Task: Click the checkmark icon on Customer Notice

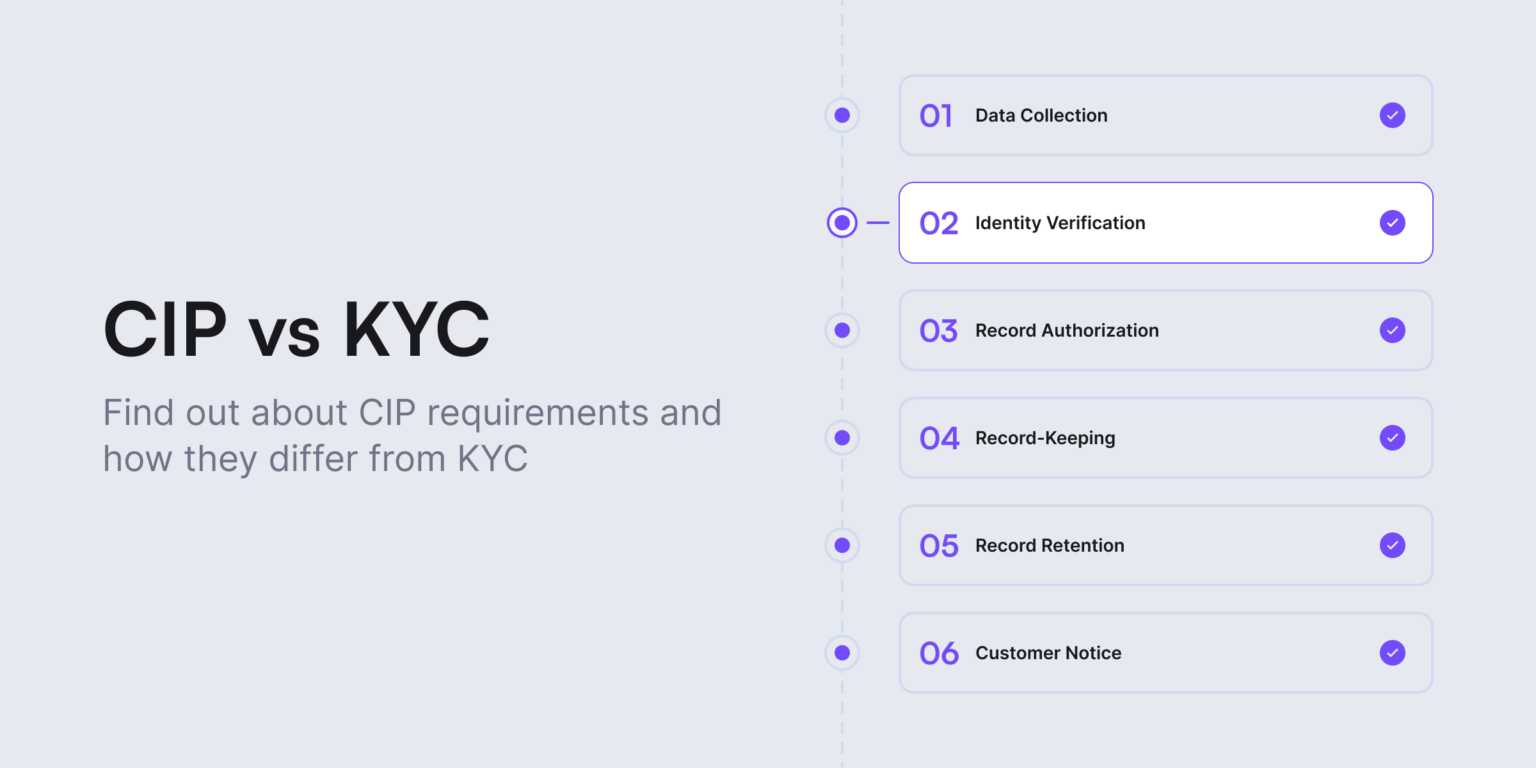Action: tap(1392, 652)
